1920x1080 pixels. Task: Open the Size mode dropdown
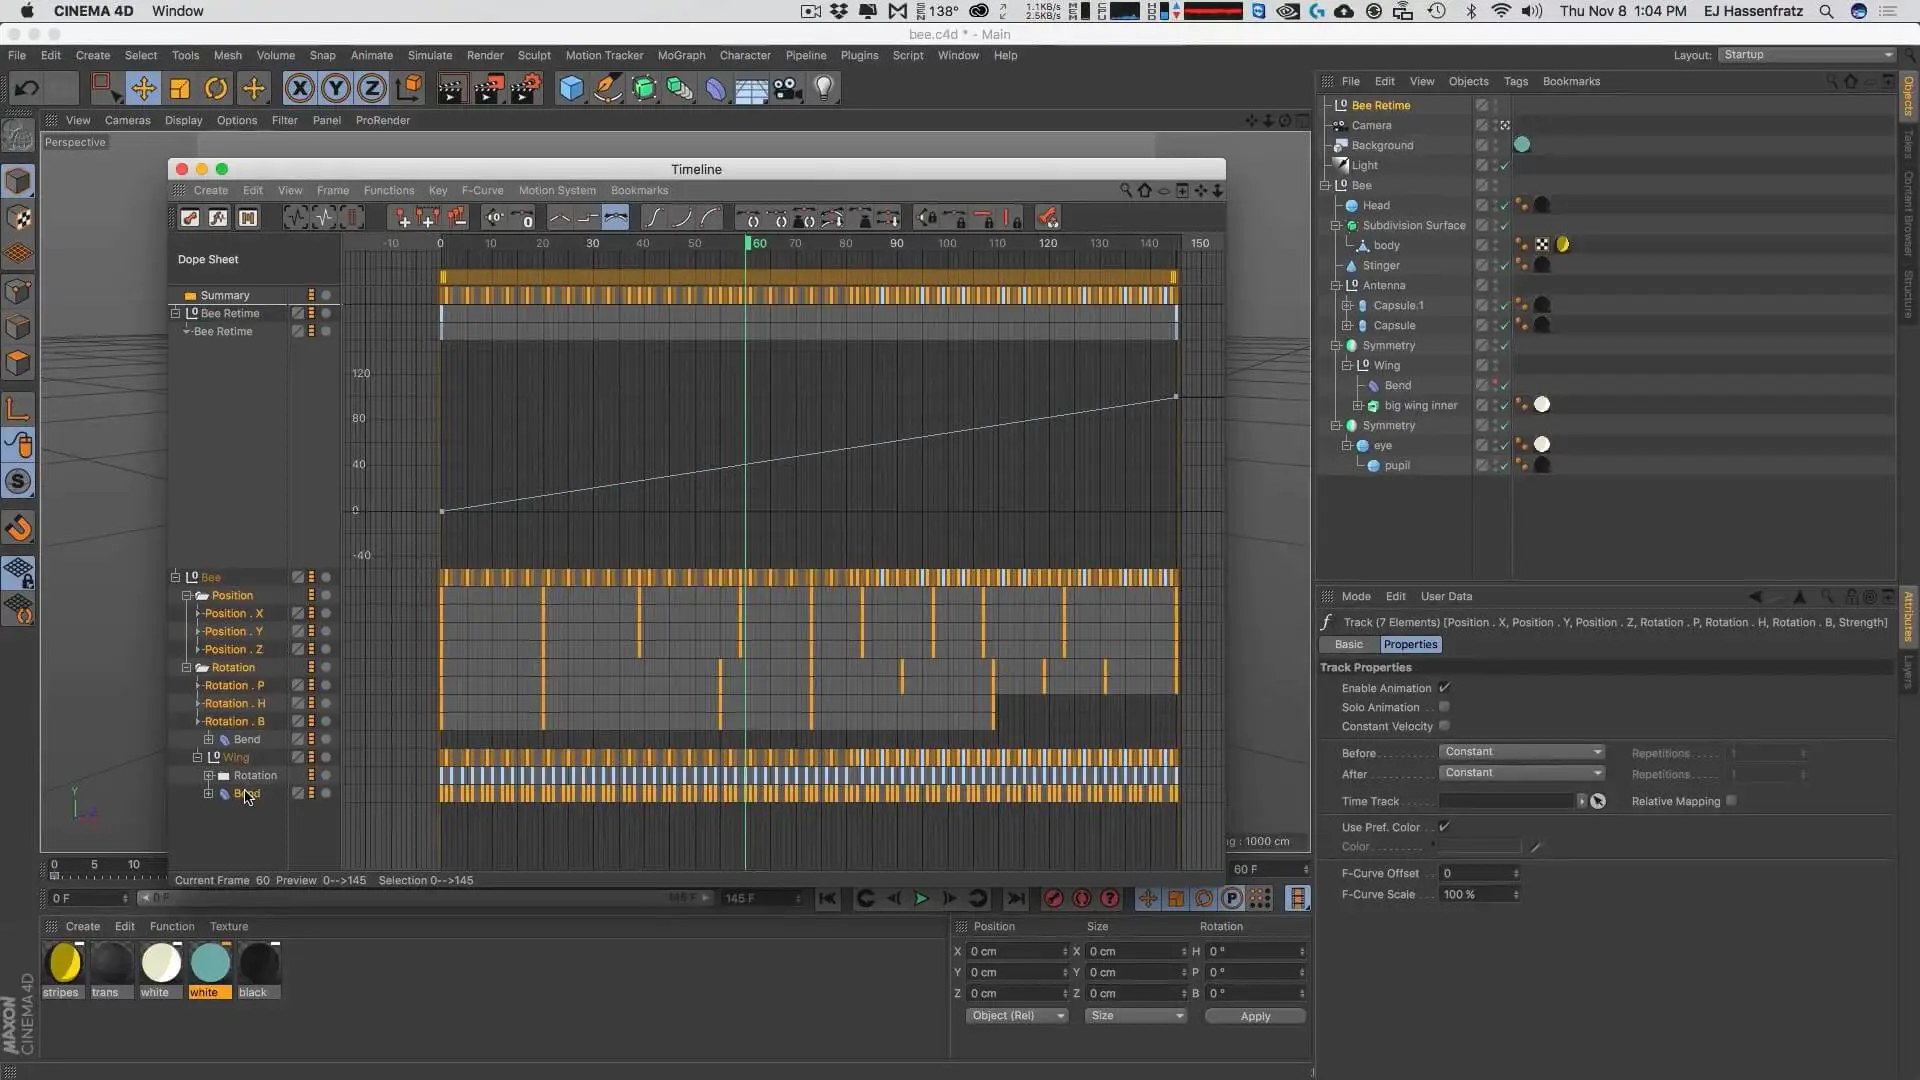(x=1136, y=1016)
